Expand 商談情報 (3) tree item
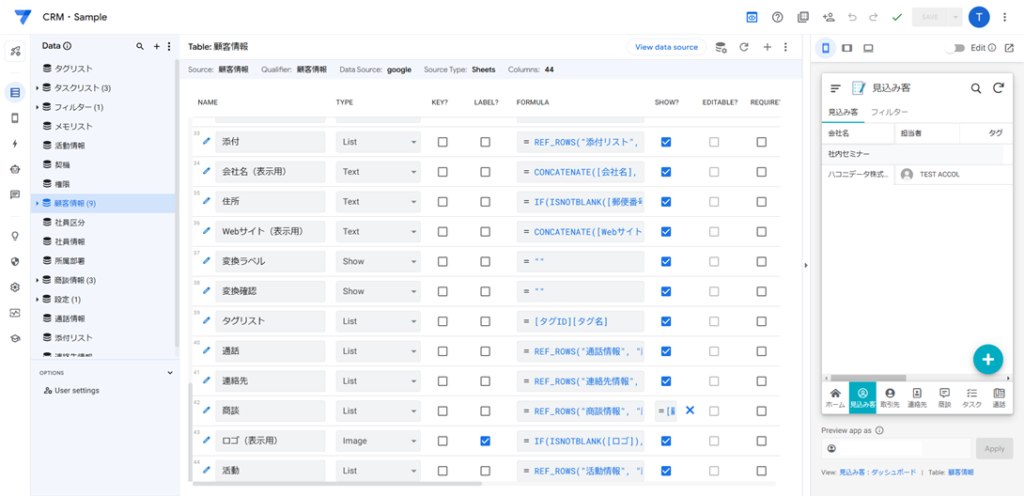Viewport: 1024px width, 496px height. click(x=37, y=281)
